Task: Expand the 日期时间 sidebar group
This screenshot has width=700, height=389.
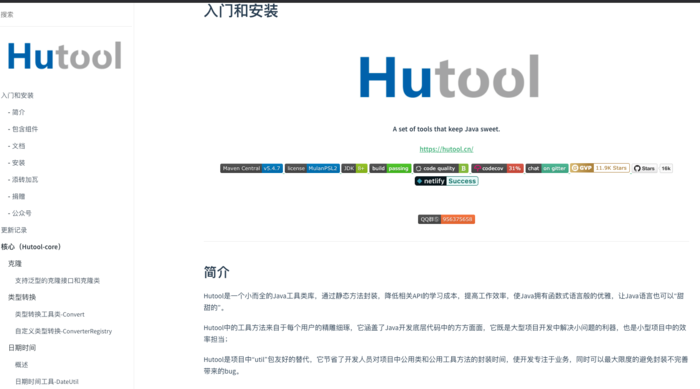Action: coord(22,348)
